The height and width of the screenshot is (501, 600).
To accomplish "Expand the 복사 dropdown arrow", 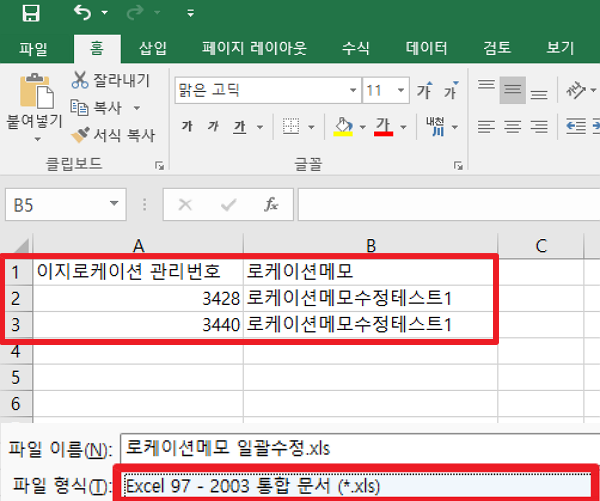I will coord(137,108).
